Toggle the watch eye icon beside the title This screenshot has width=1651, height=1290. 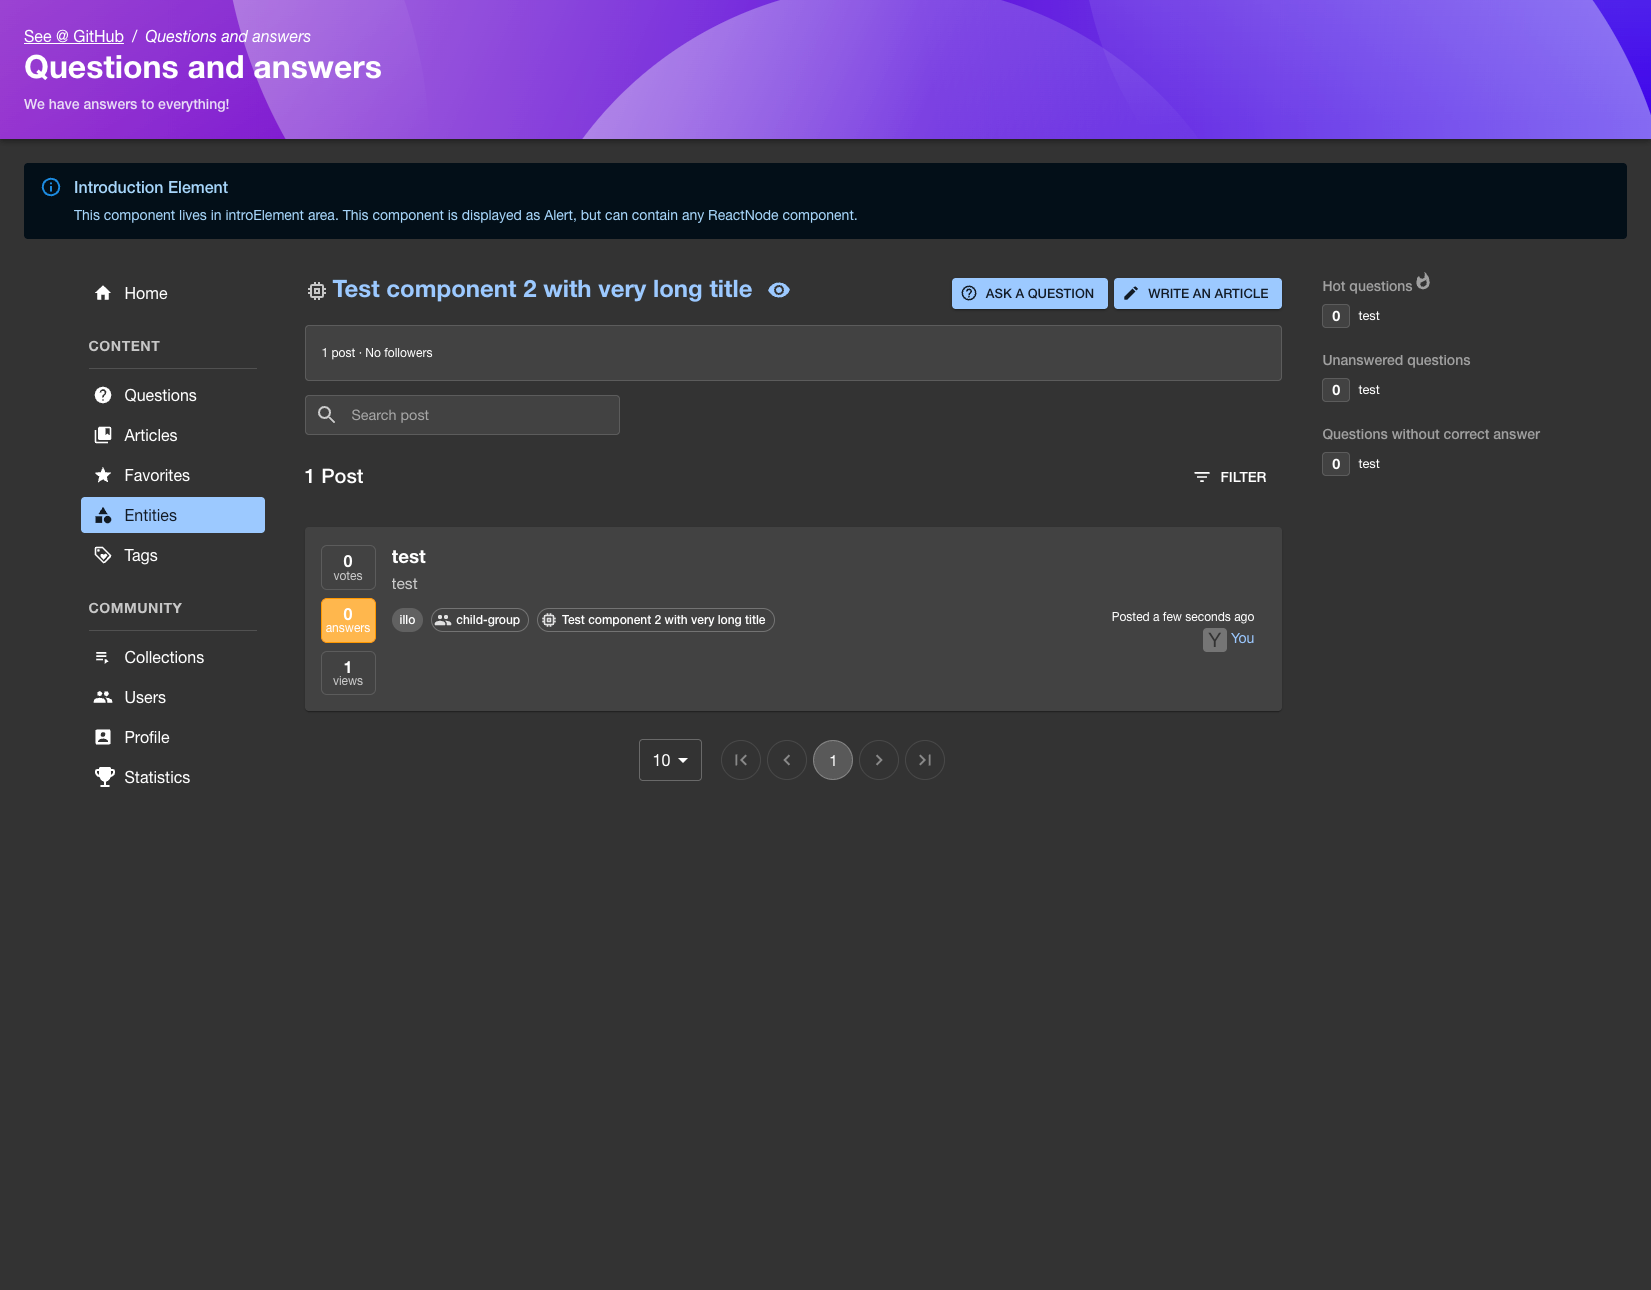[779, 290]
